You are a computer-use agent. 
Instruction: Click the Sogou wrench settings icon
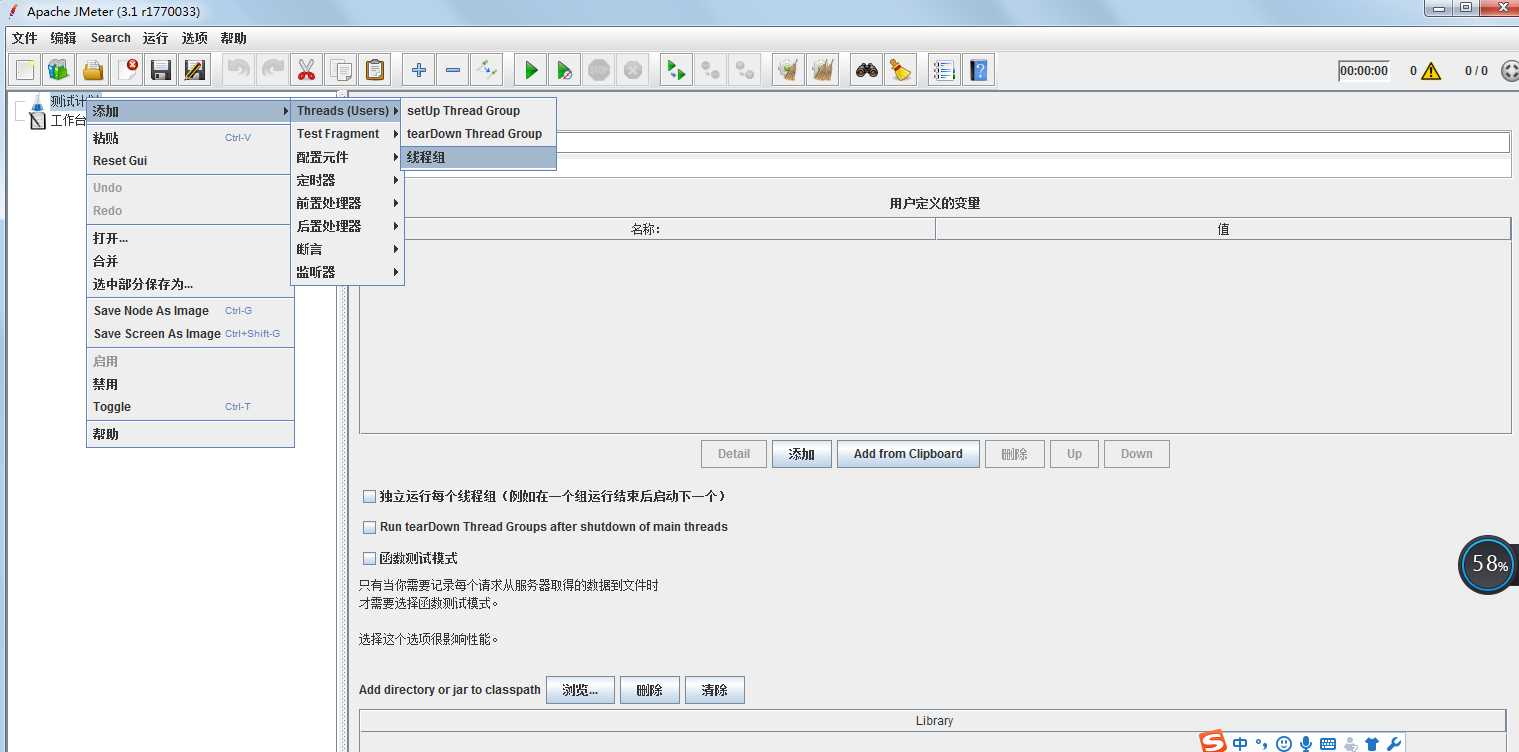1394,743
